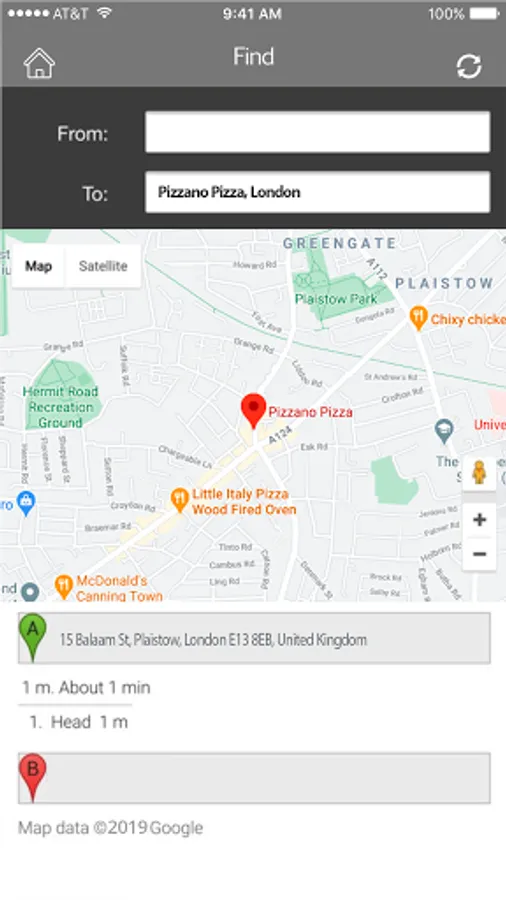Select the red Pizzano Pizza map pin
This screenshot has width=506, height=900.
[x=253, y=411]
